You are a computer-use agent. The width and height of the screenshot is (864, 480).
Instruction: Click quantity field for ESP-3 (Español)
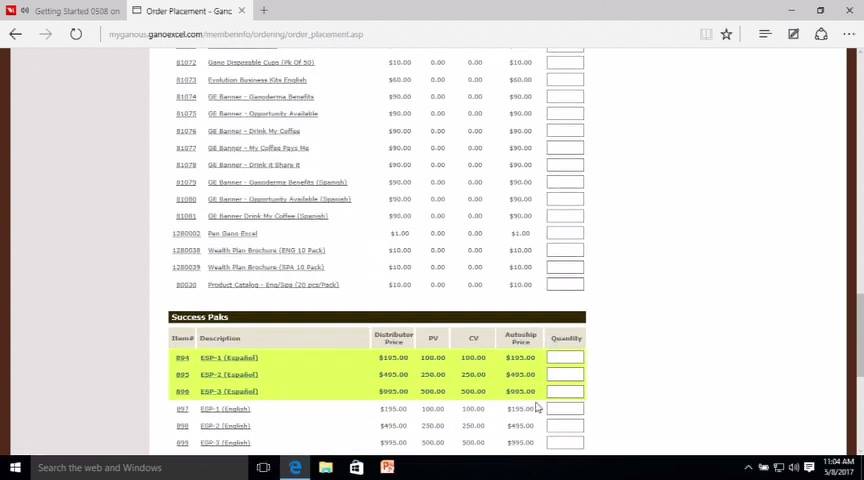(565, 391)
